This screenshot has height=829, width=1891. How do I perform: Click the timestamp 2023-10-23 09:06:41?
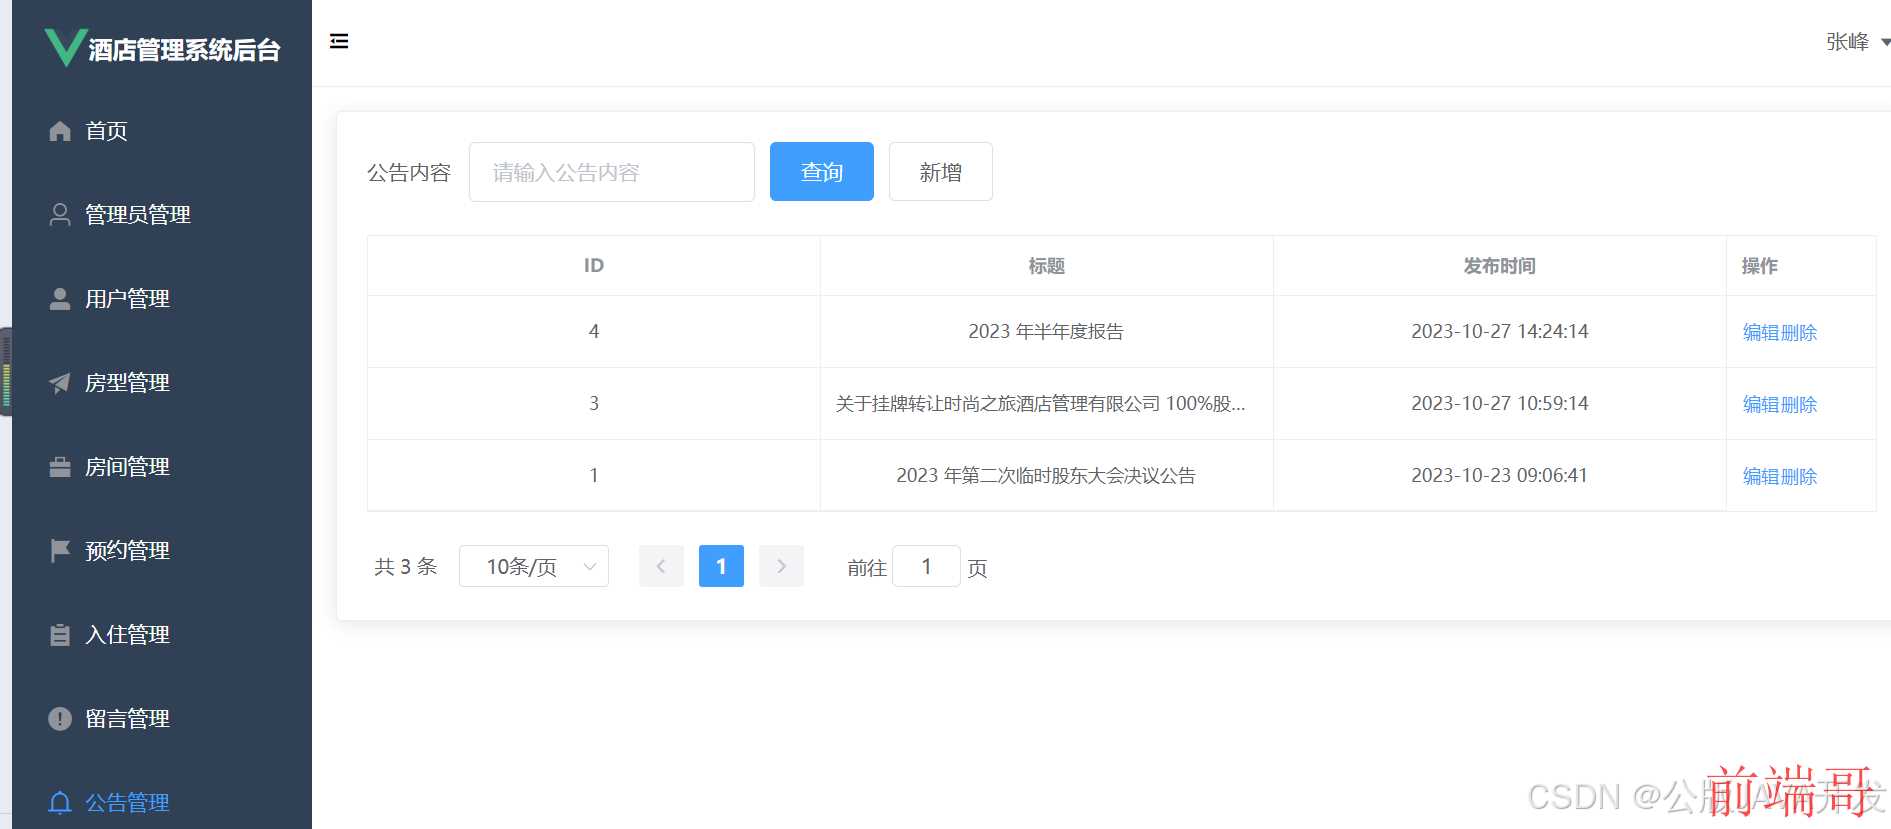click(1499, 475)
